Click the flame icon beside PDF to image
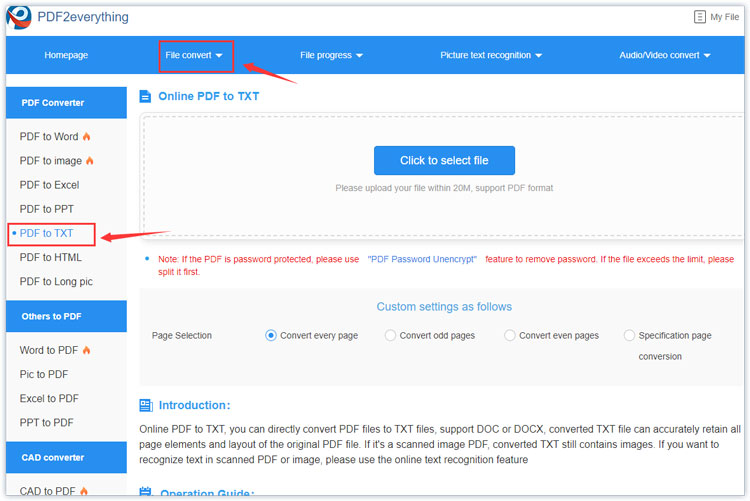750x501 pixels. click(89, 161)
